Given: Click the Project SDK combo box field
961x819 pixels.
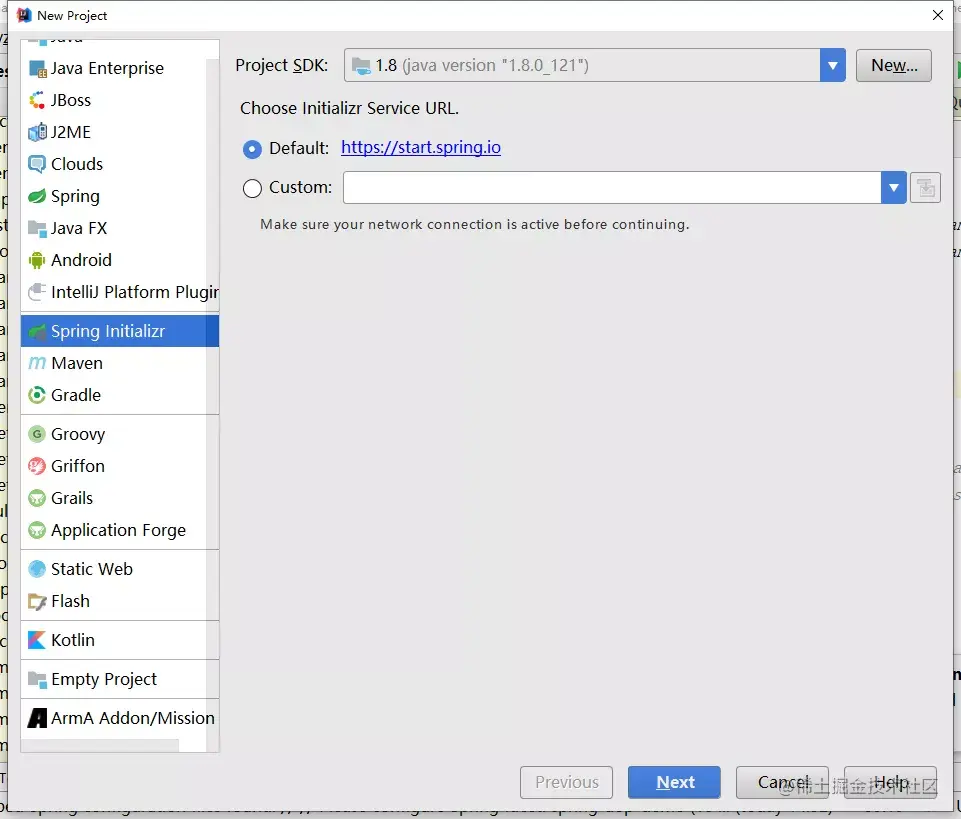Looking at the screenshot, I should pos(594,65).
